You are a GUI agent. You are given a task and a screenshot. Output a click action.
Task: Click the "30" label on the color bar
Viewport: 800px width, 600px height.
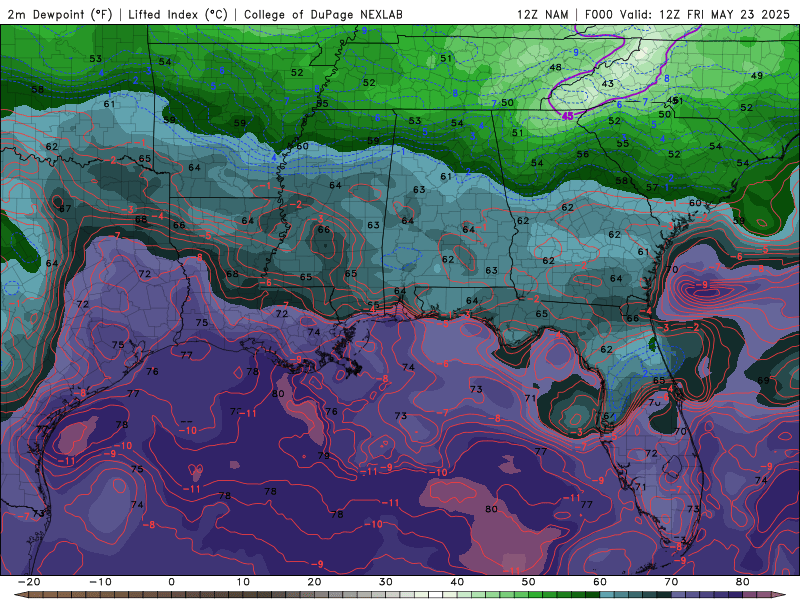[x=386, y=582]
